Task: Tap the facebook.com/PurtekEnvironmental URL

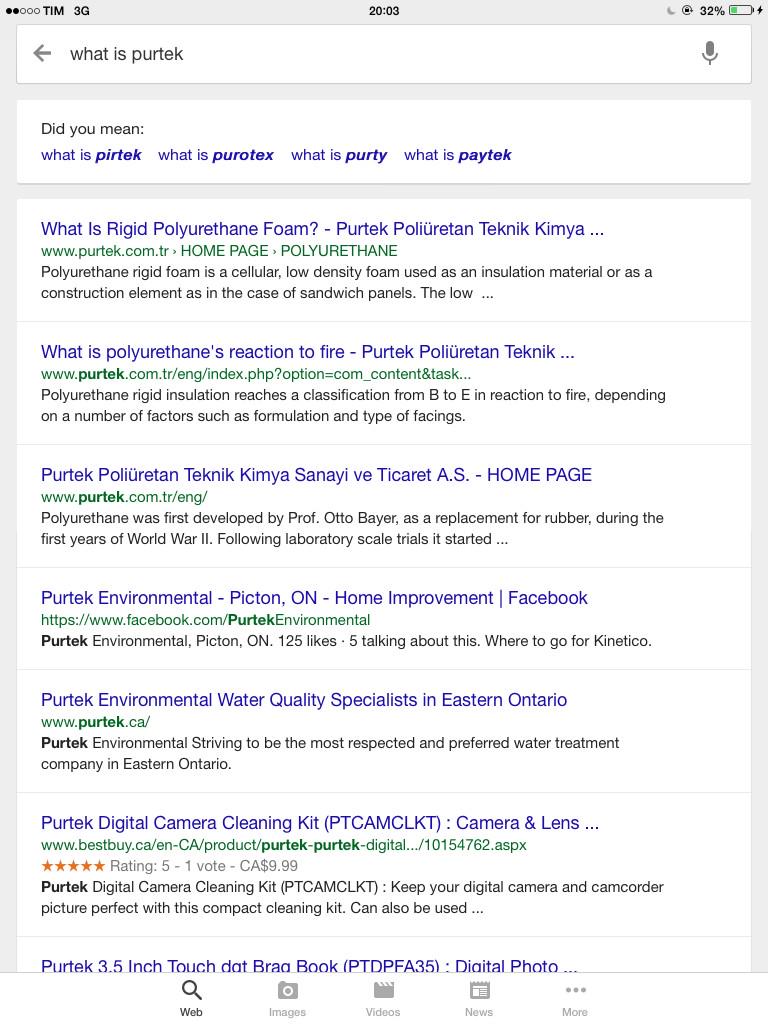Action: [x=205, y=620]
